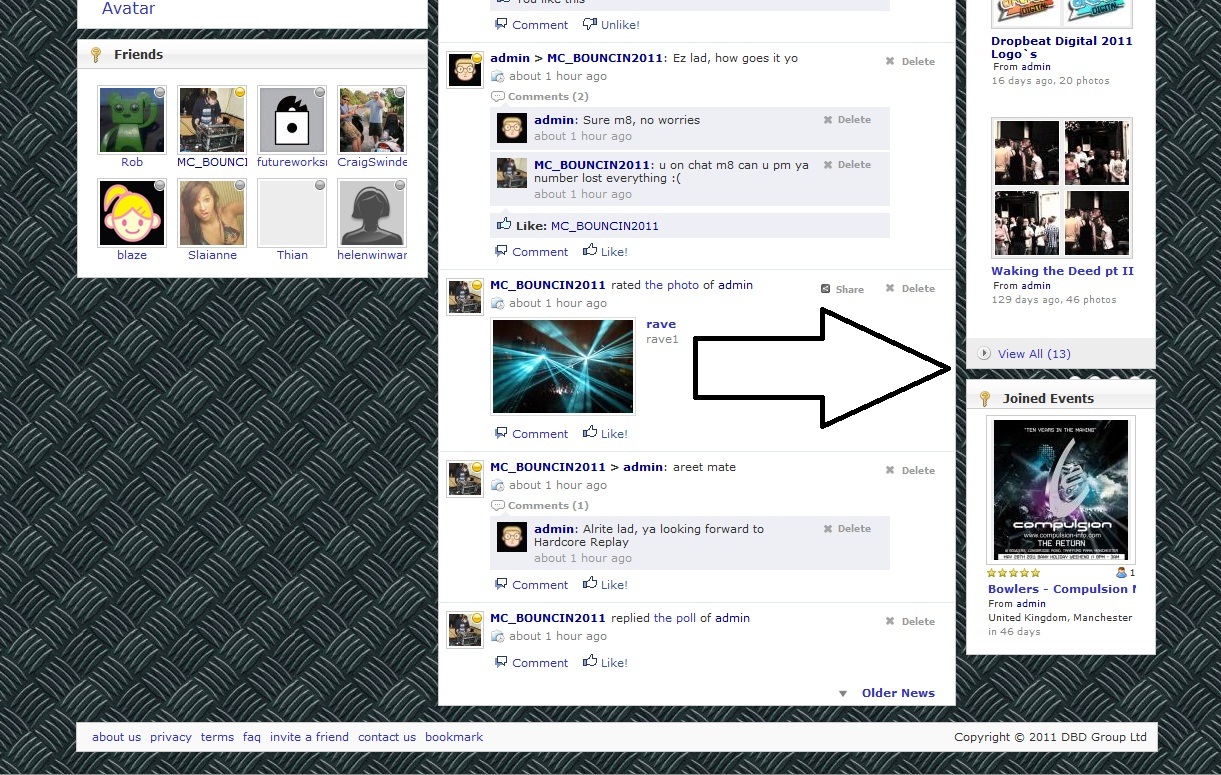Comment on the 'Ez lad, how goes it yo' post
The width and height of the screenshot is (1221, 775).
[531, 252]
